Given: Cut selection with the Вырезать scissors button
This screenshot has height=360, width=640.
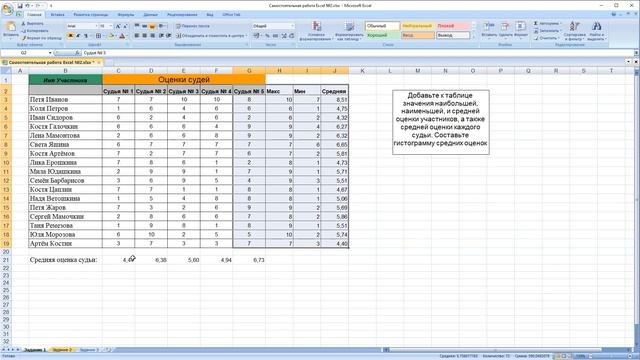Looking at the screenshot, I should coord(33,24).
